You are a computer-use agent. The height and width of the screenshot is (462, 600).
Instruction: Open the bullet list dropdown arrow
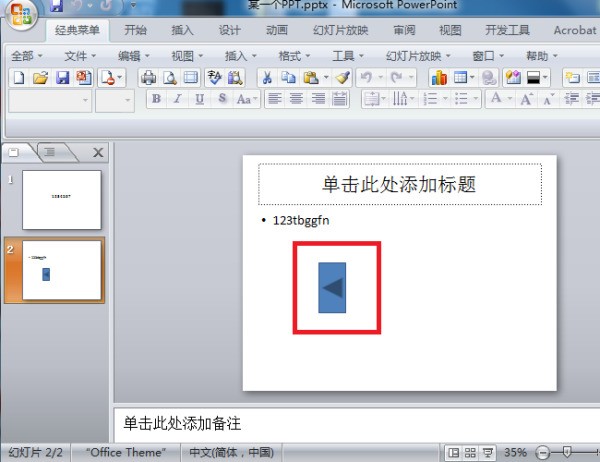(476, 99)
